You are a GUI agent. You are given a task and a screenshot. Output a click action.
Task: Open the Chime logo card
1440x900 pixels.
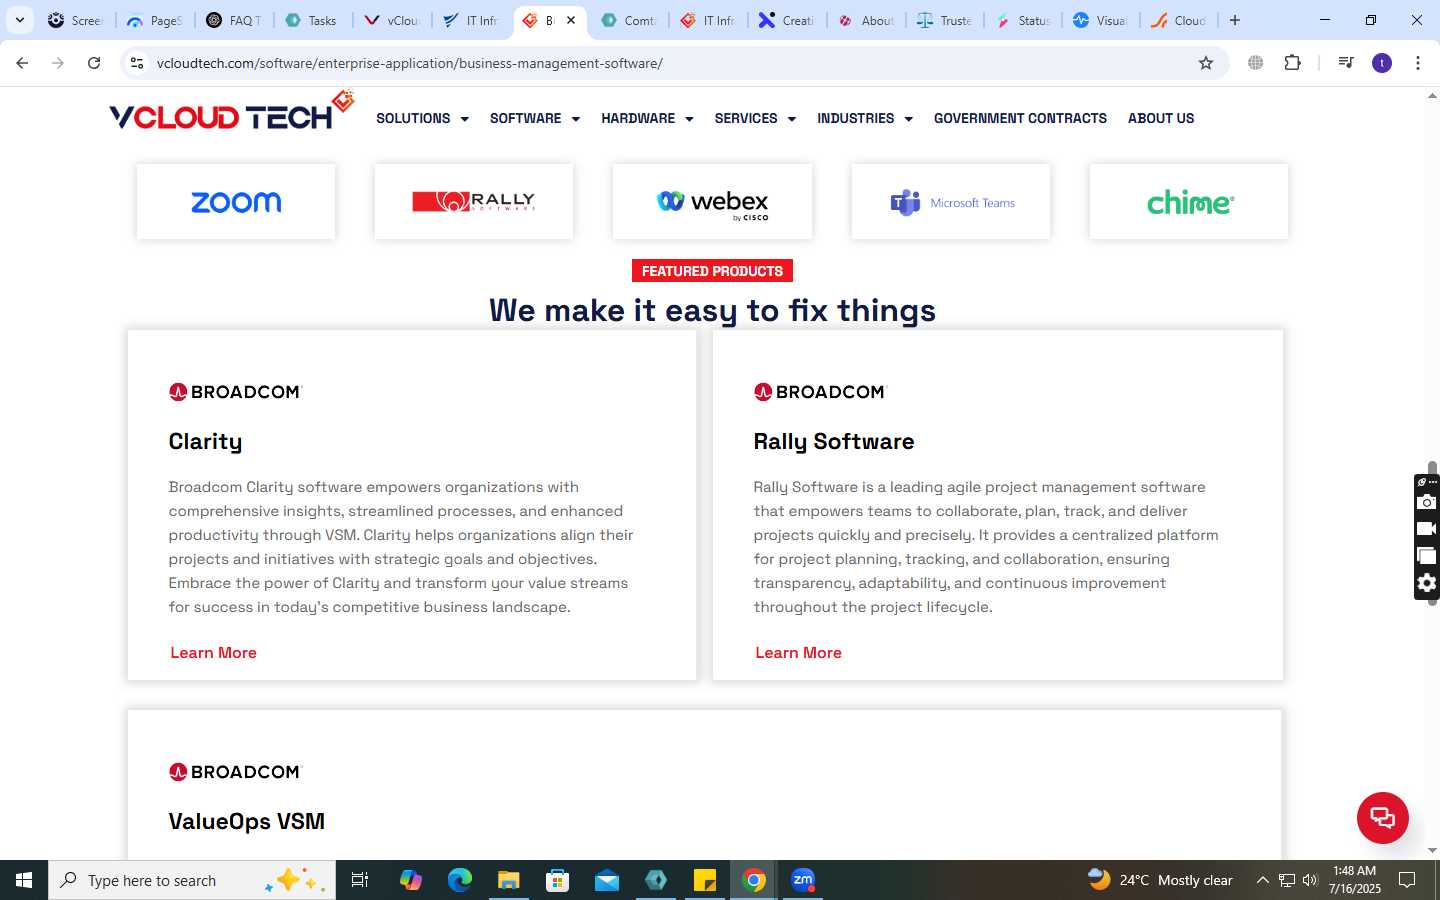[x=1189, y=202]
